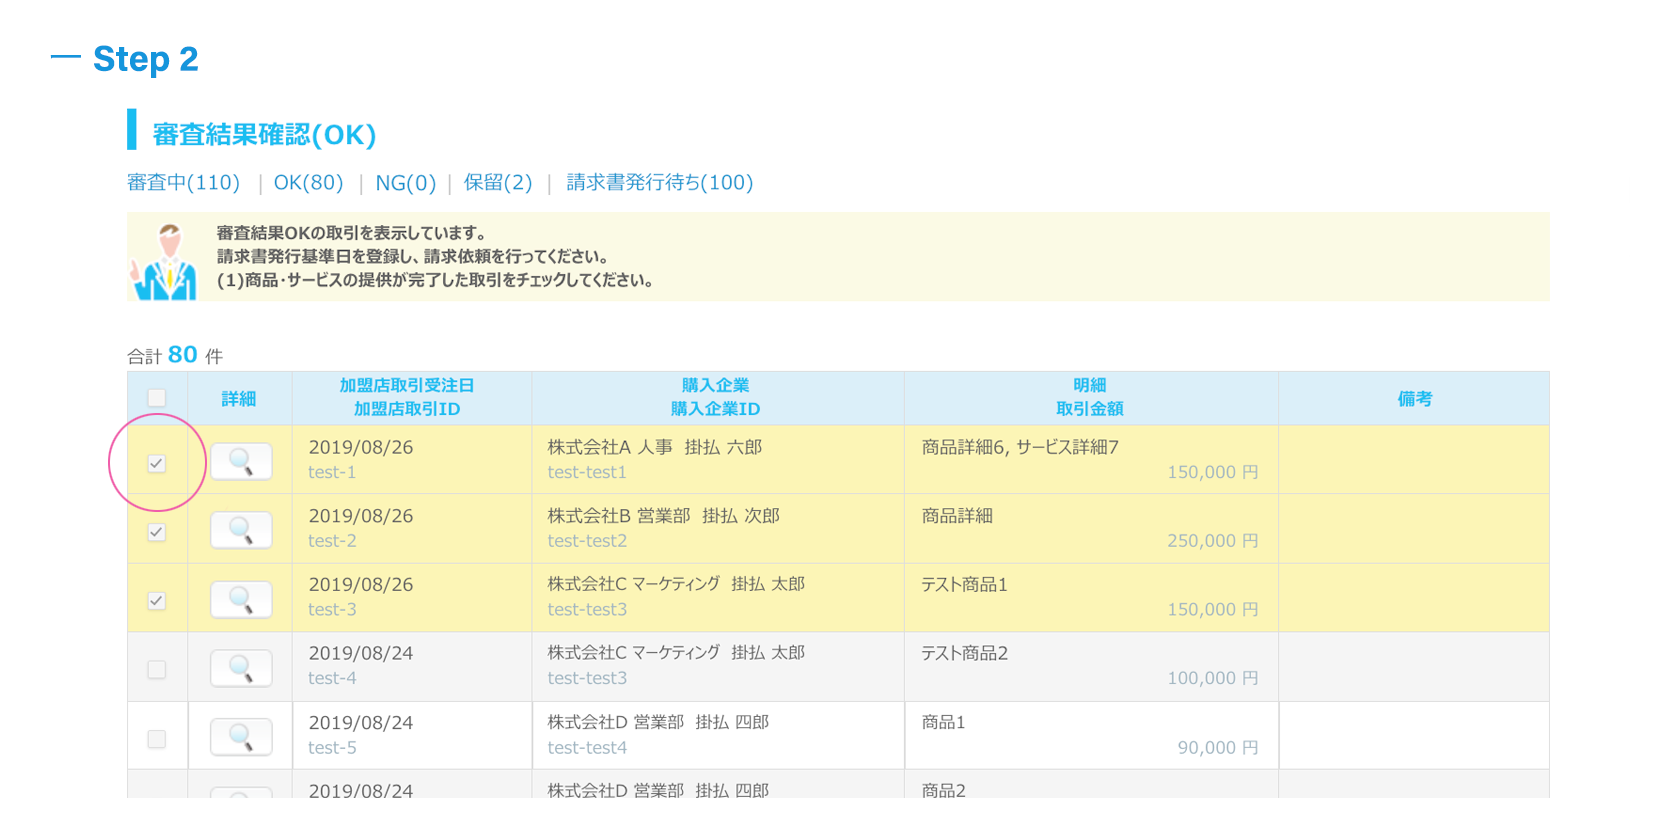Image resolution: width=1680 pixels, height=828 pixels.
Task: Click the 備考 column header
Action: pos(1415,399)
